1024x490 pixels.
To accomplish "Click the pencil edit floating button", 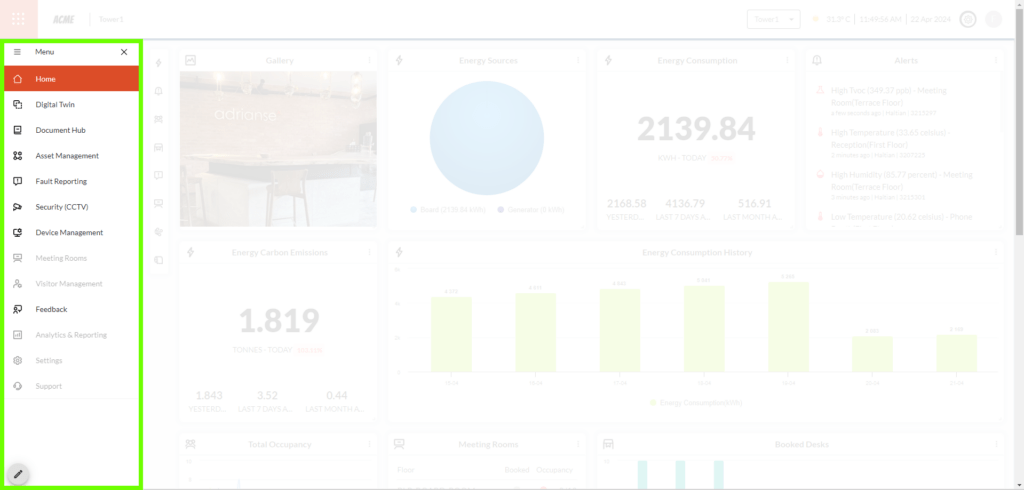I will [18, 474].
